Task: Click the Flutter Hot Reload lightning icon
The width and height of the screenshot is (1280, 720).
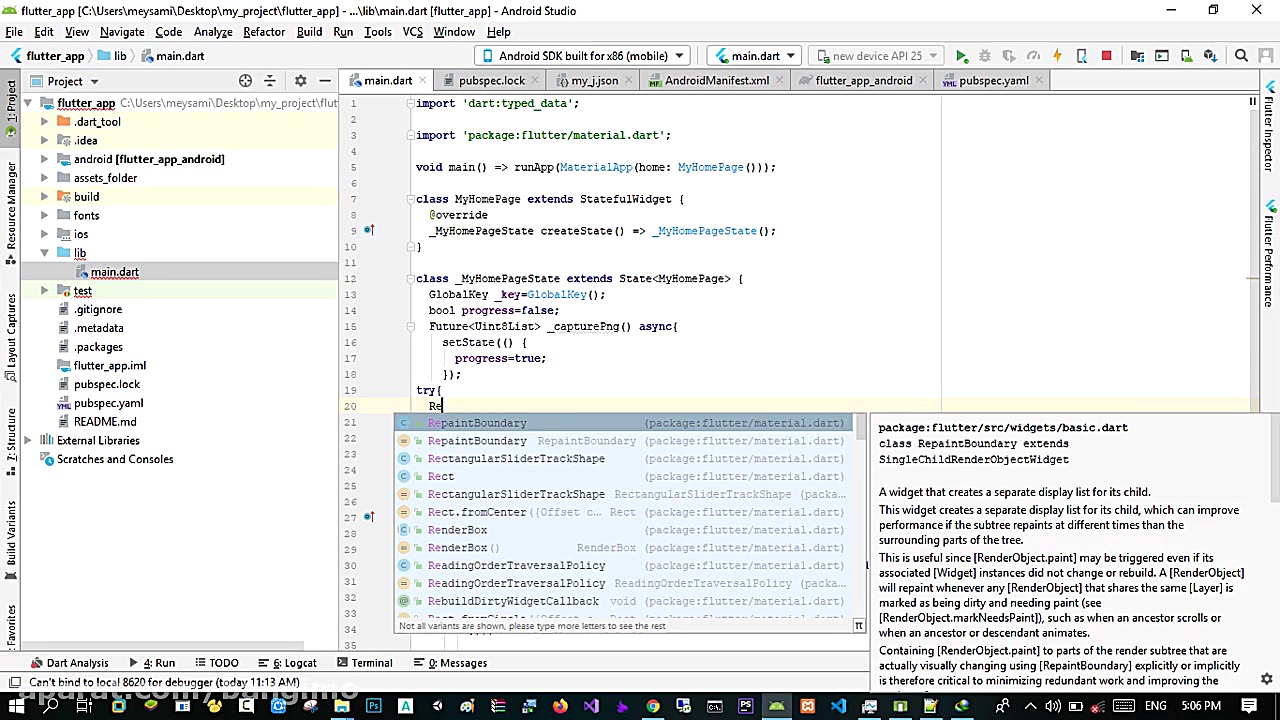Action: (x=1057, y=56)
